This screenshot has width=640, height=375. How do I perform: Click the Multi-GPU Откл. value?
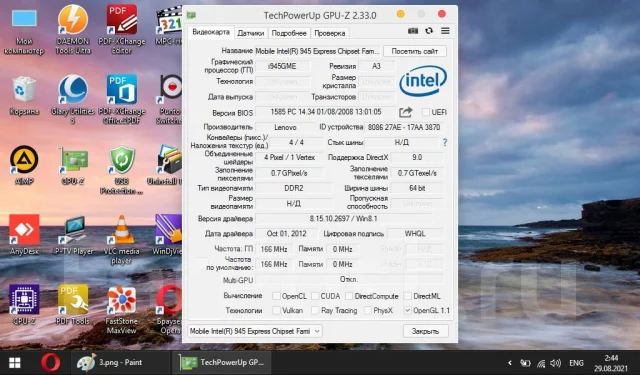coord(349,280)
